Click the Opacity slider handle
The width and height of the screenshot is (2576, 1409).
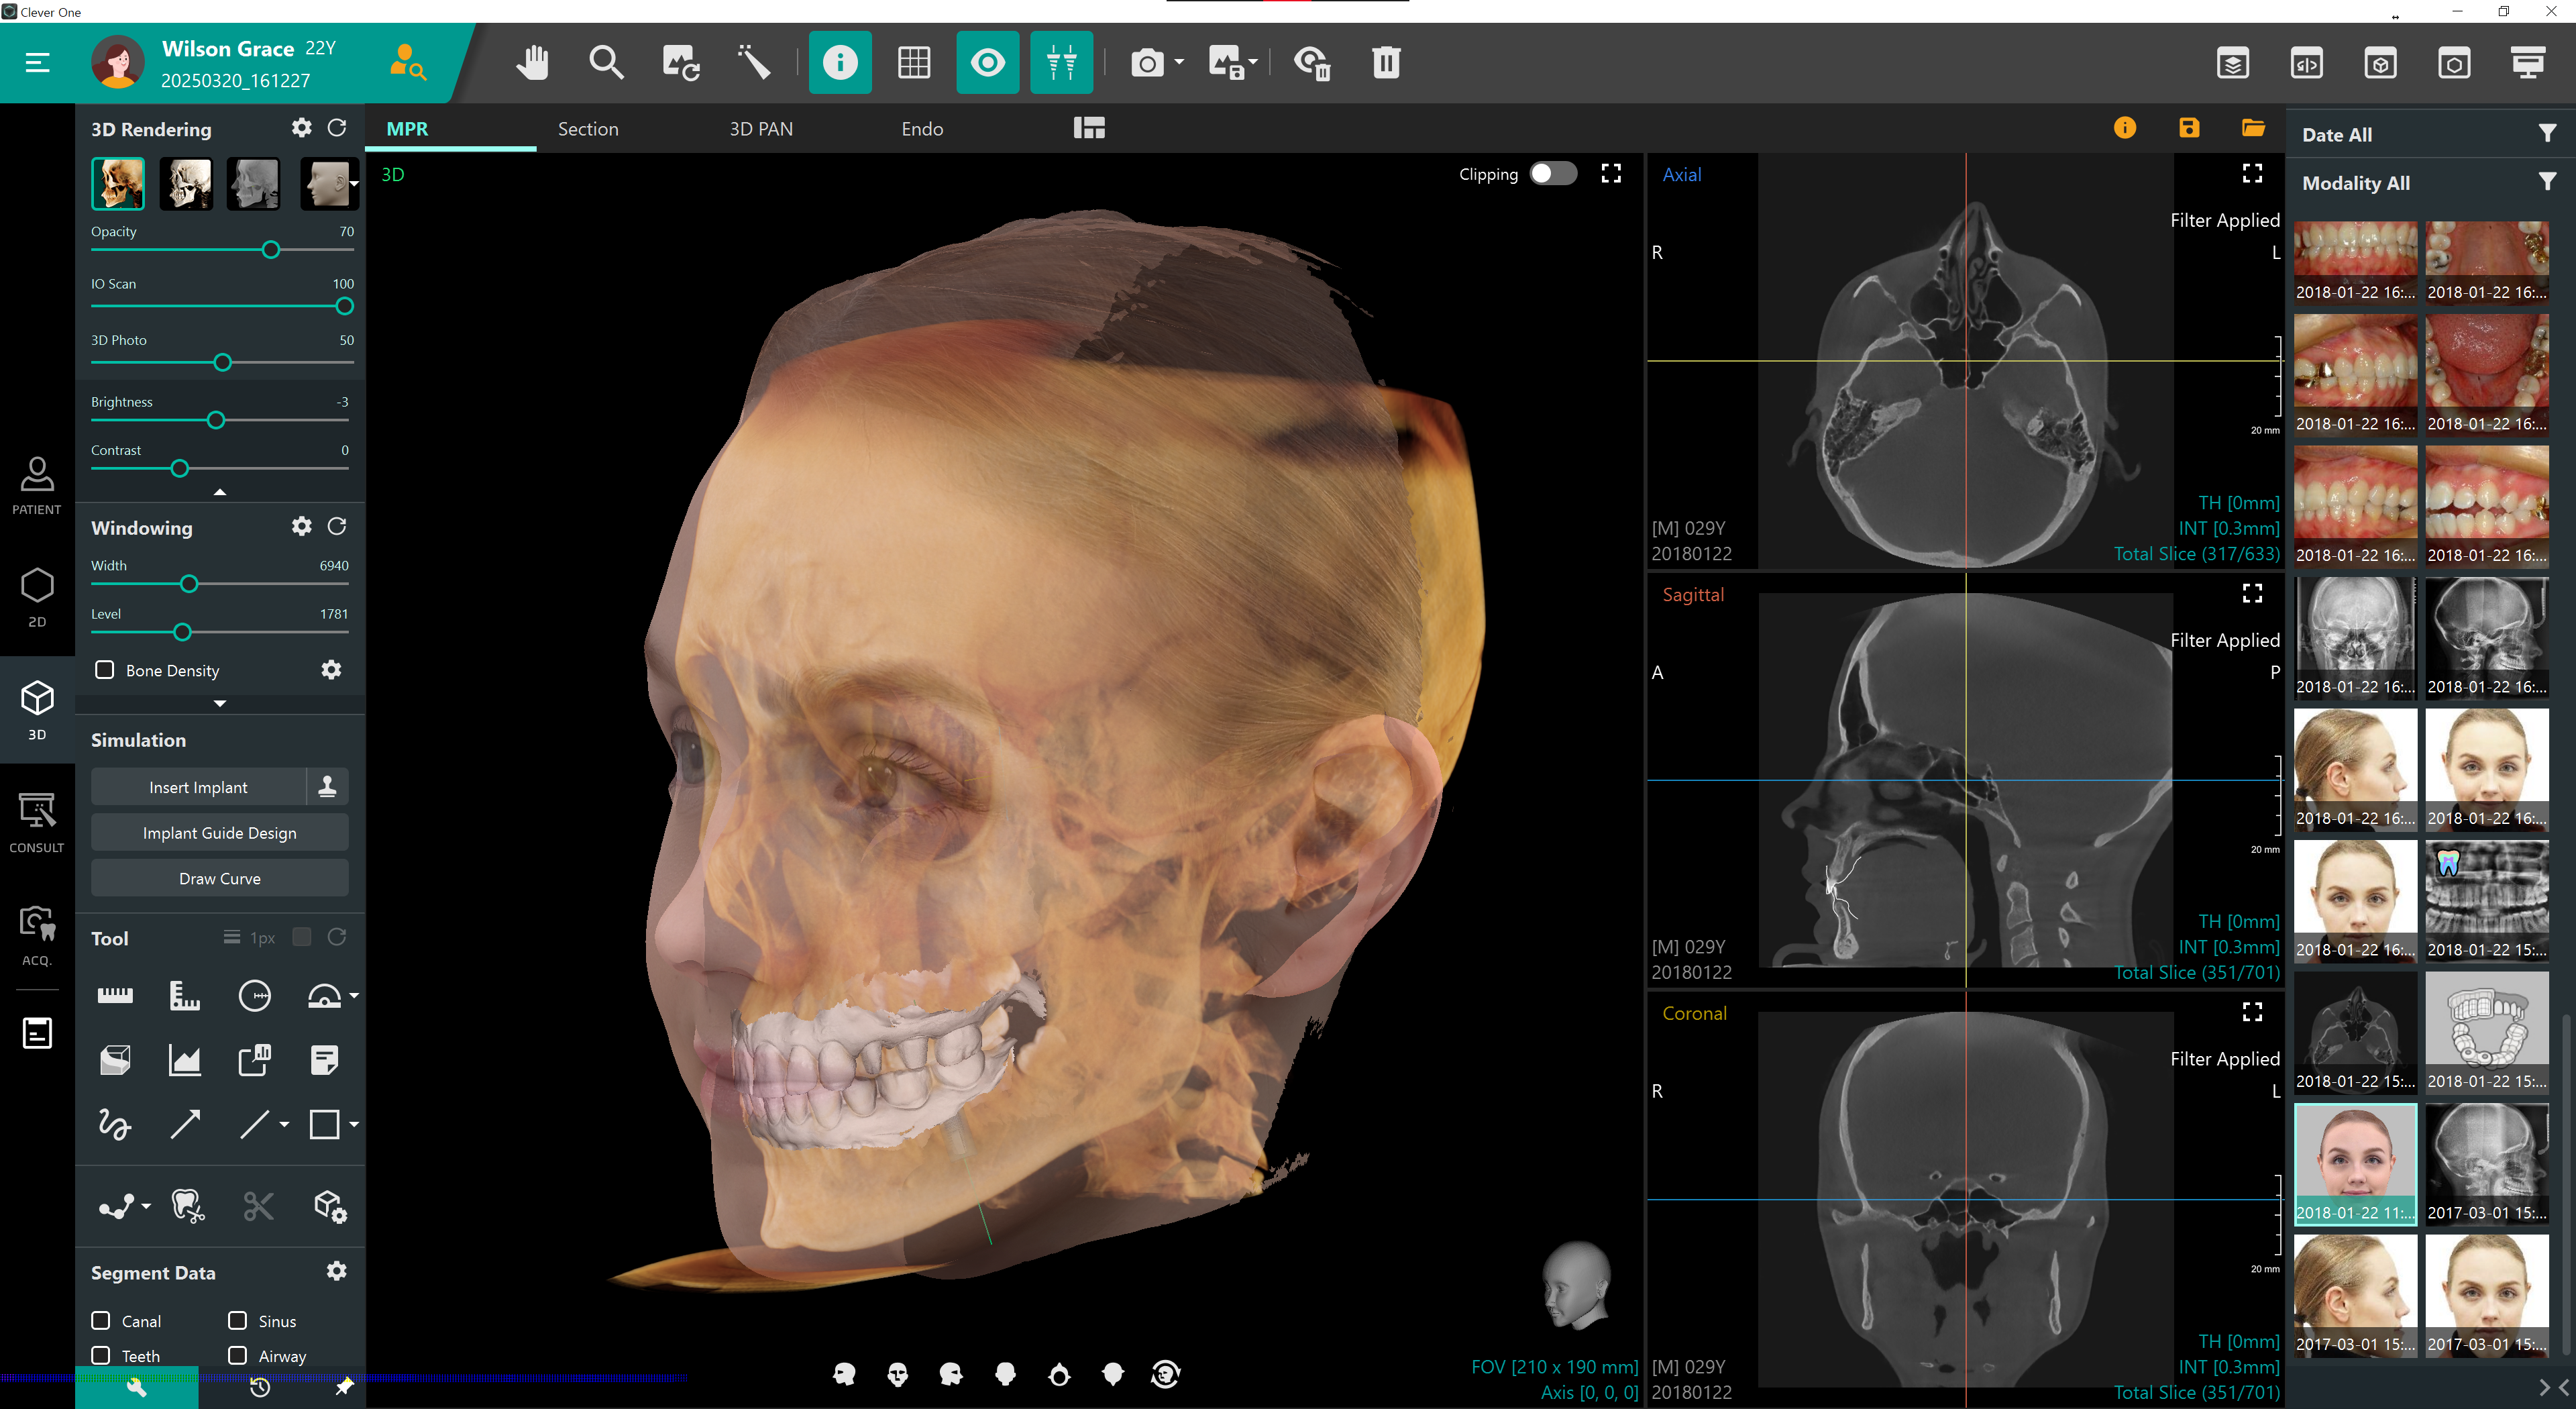pos(271,250)
